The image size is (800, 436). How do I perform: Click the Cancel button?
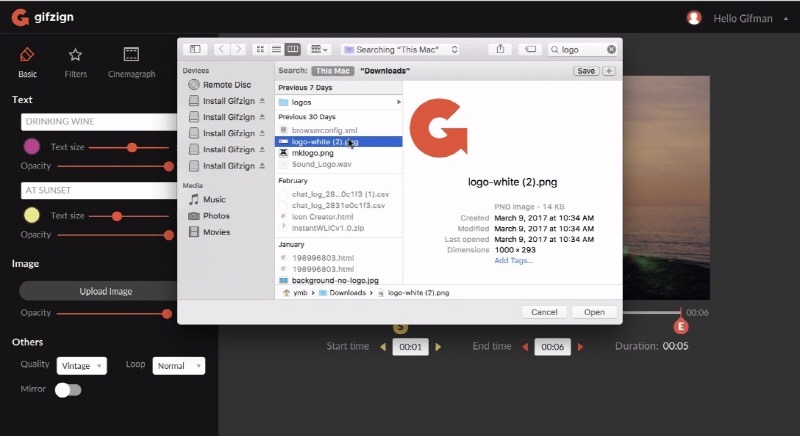coord(544,312)
